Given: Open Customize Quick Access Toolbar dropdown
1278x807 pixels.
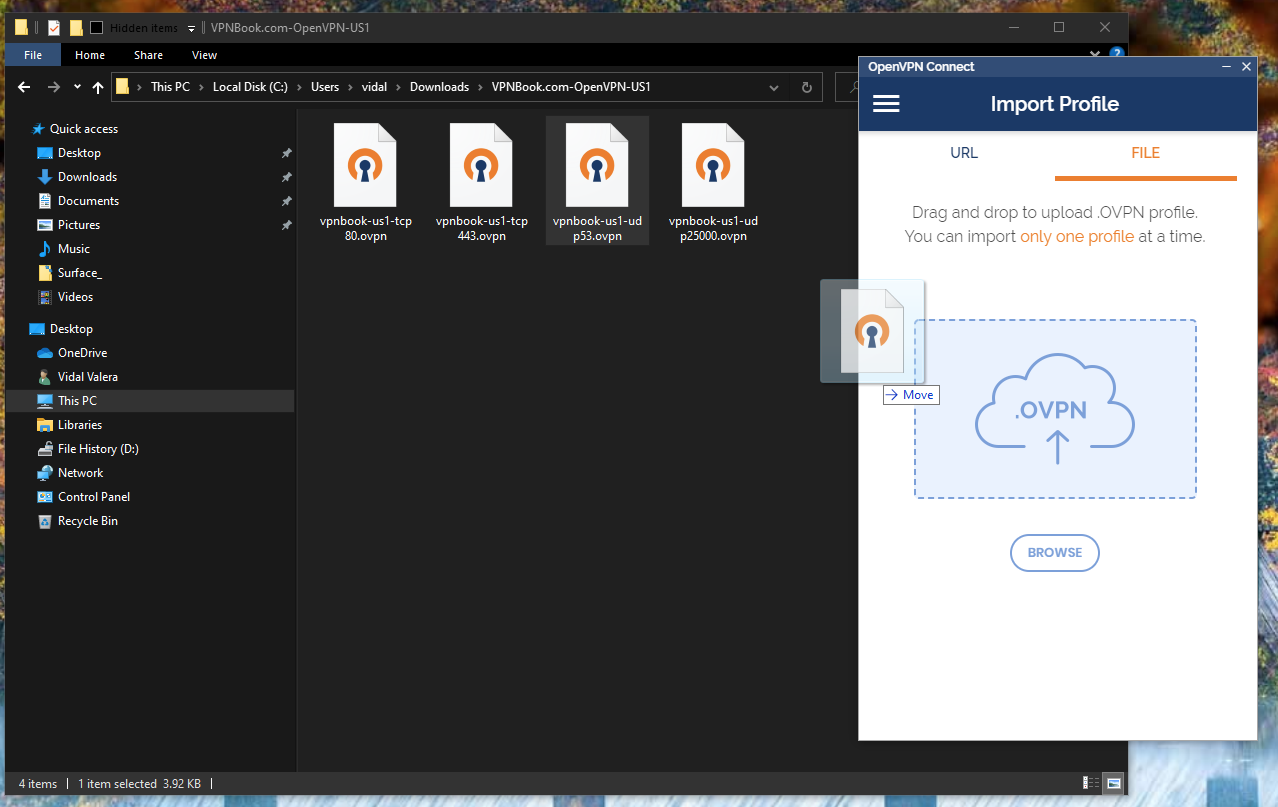Looking at the screenshot, I should 191,28.
